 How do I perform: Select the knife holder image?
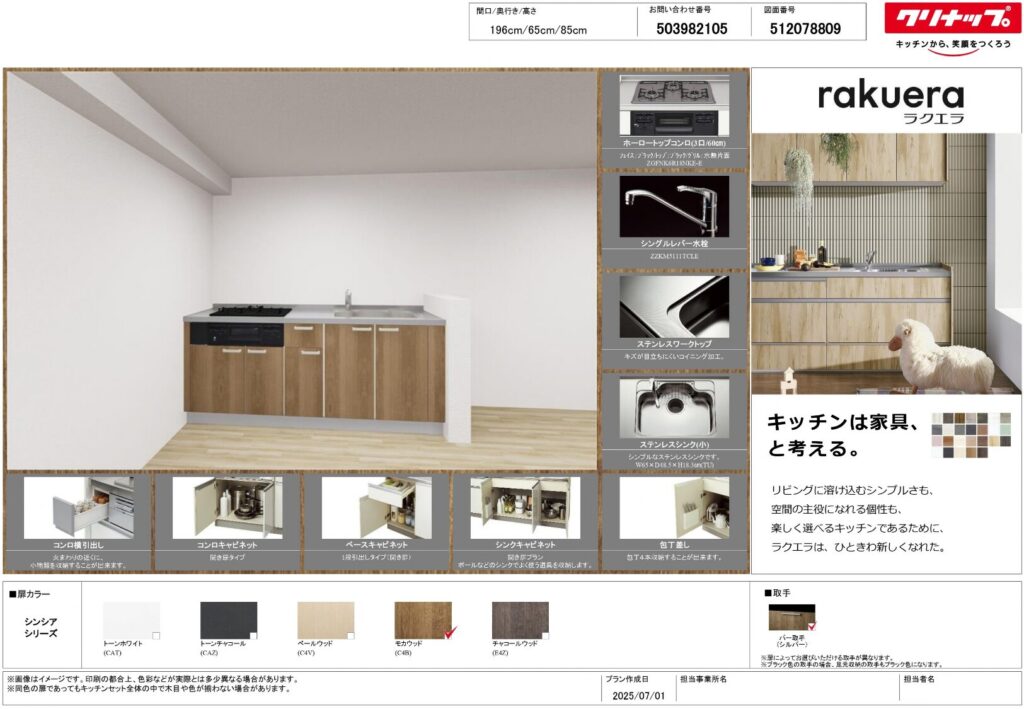click(x=673, y=507)
